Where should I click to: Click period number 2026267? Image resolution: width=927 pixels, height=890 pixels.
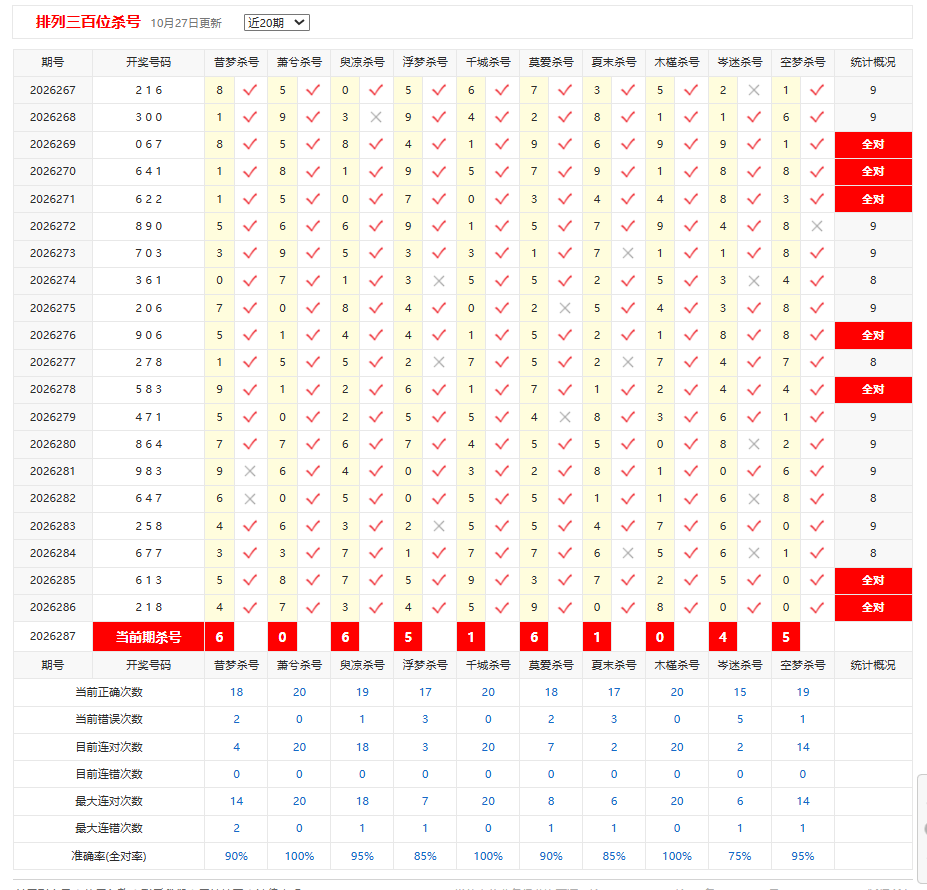click(x=53, y=90)
